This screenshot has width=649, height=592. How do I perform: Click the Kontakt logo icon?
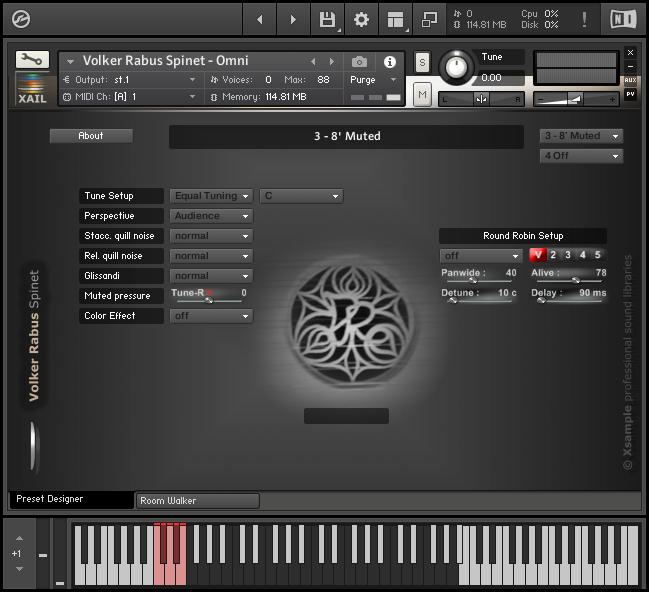(21, 19)
